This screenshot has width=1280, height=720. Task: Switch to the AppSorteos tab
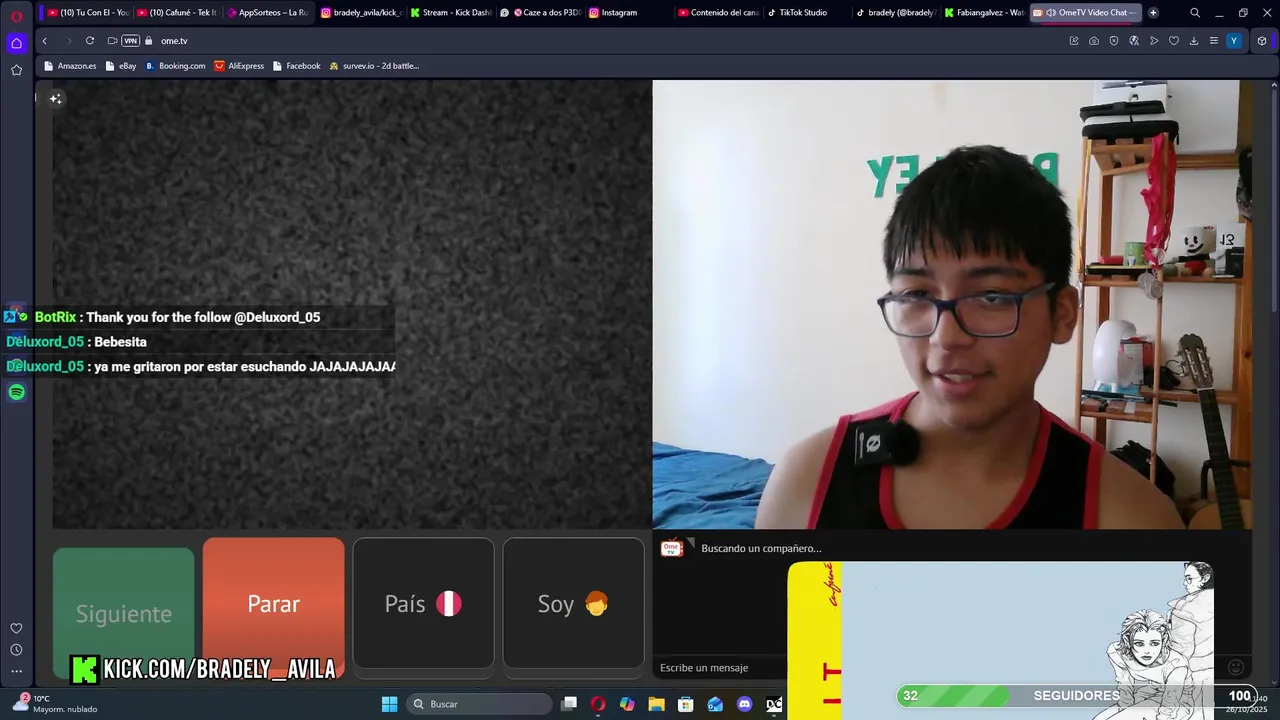(x=266, y=13)
